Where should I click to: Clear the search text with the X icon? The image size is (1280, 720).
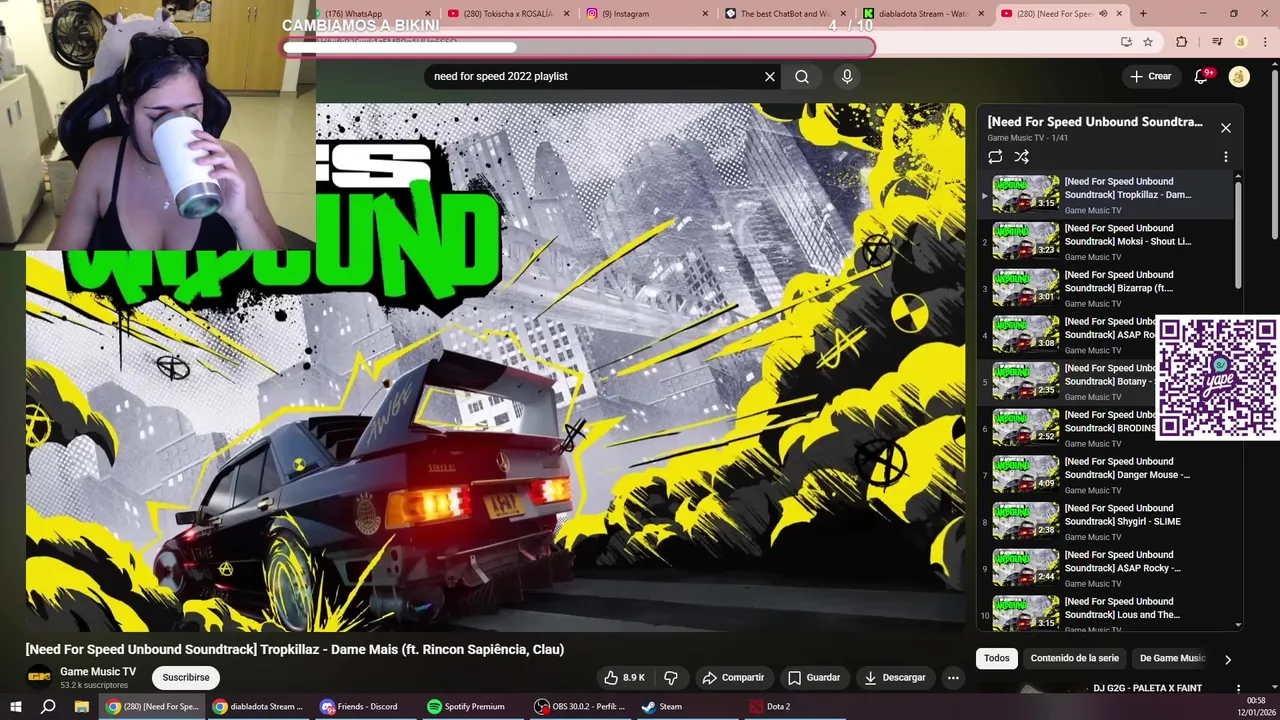pos(770,76)
